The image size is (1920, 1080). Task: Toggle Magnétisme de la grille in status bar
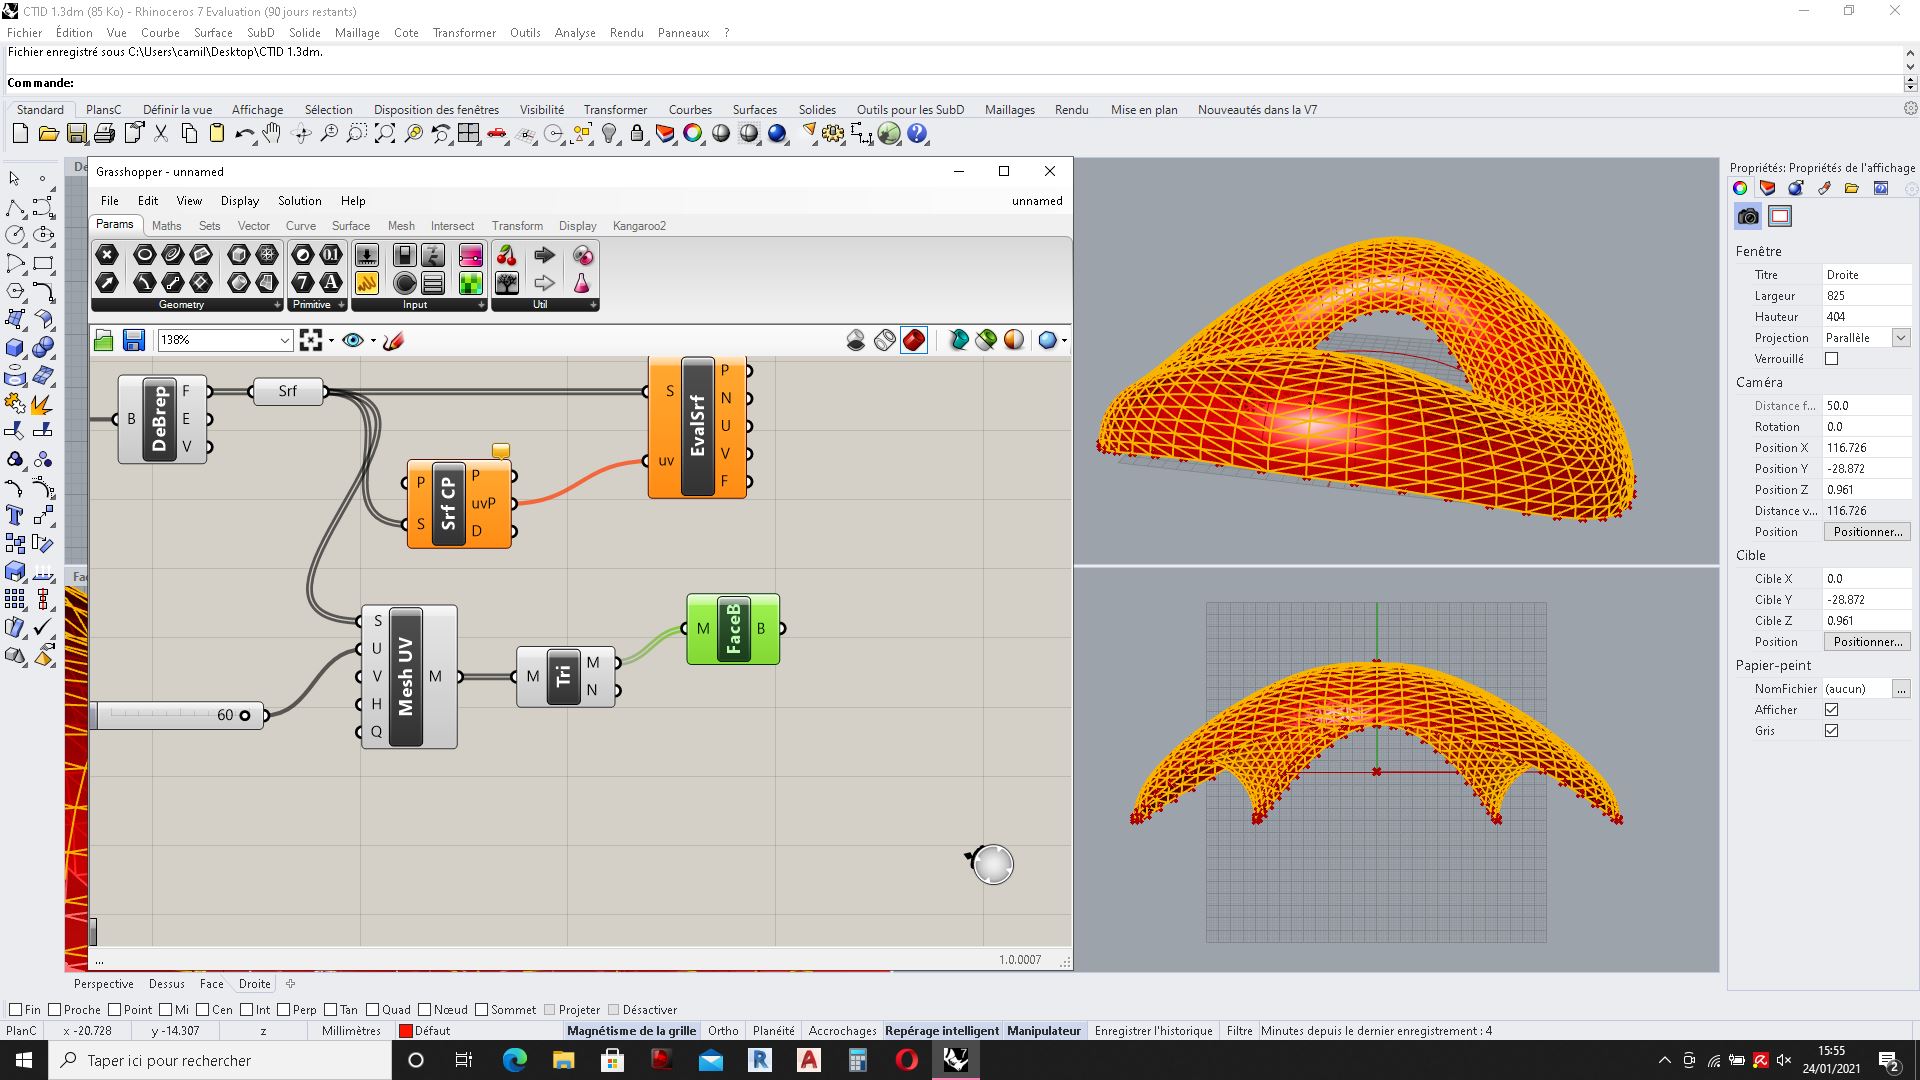[631, 1031]
